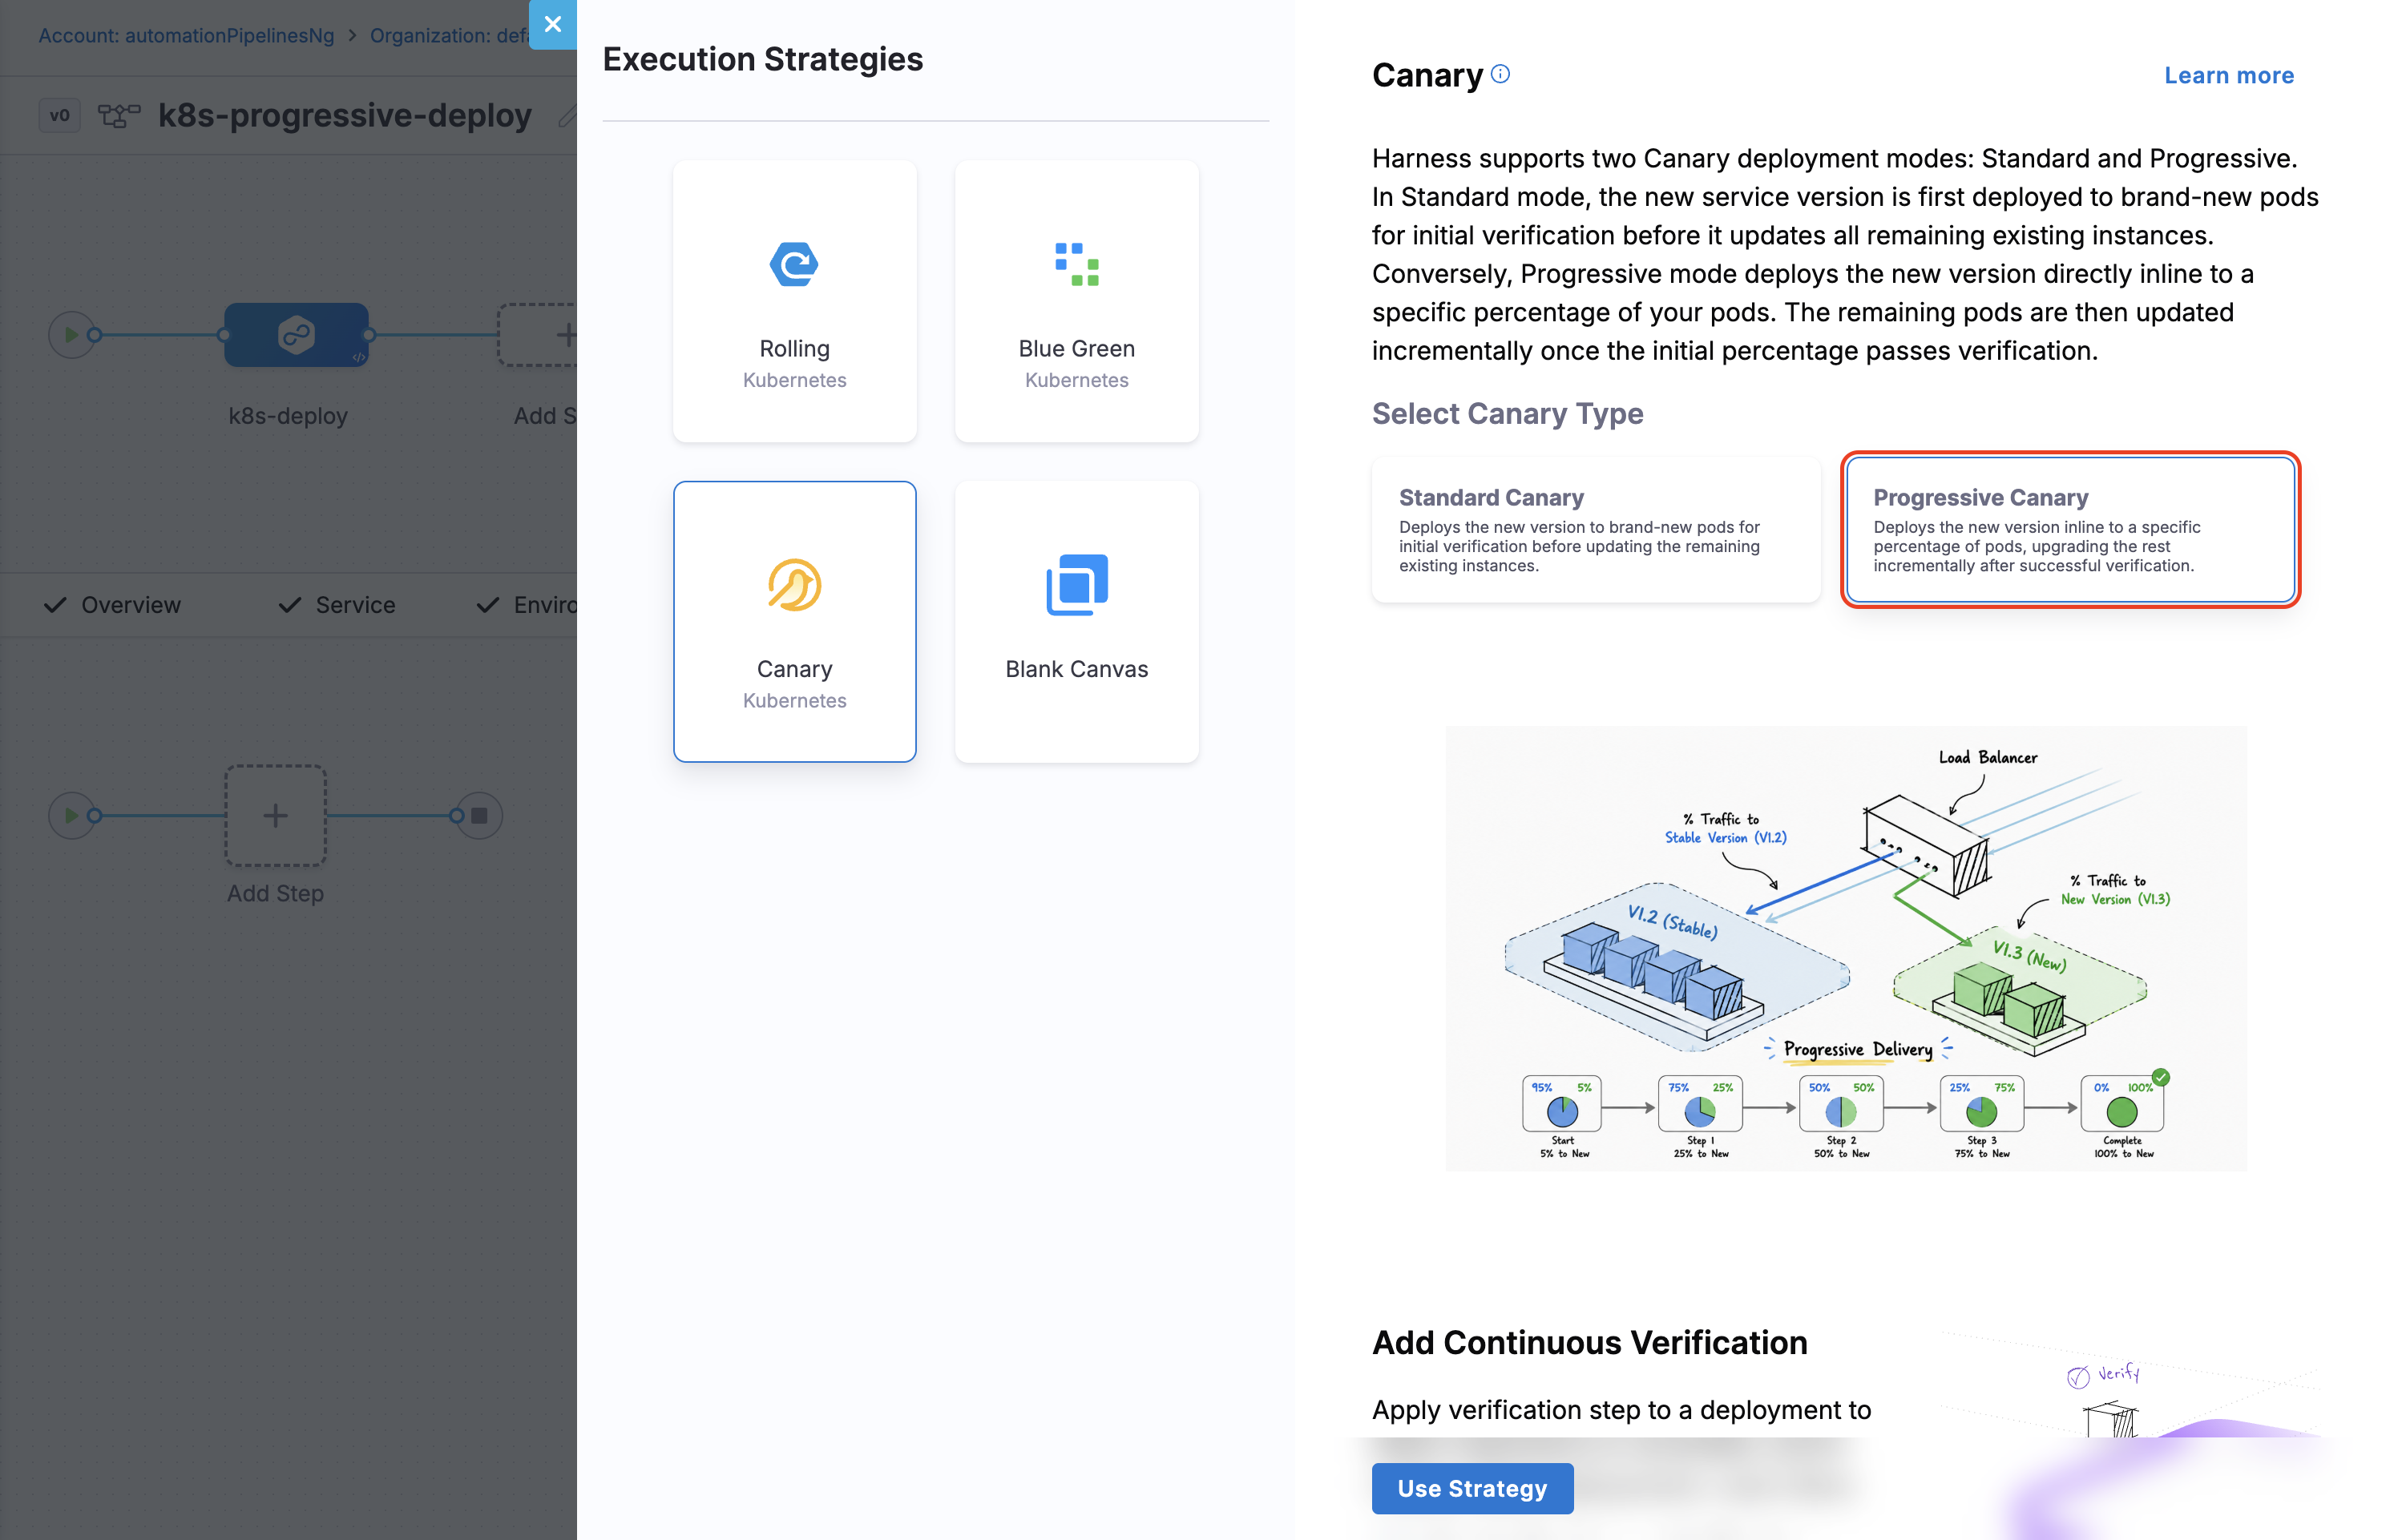The image size is (2398, 1540).
Task: Click the Execution Strategies heading
Action: coord(762,59)
